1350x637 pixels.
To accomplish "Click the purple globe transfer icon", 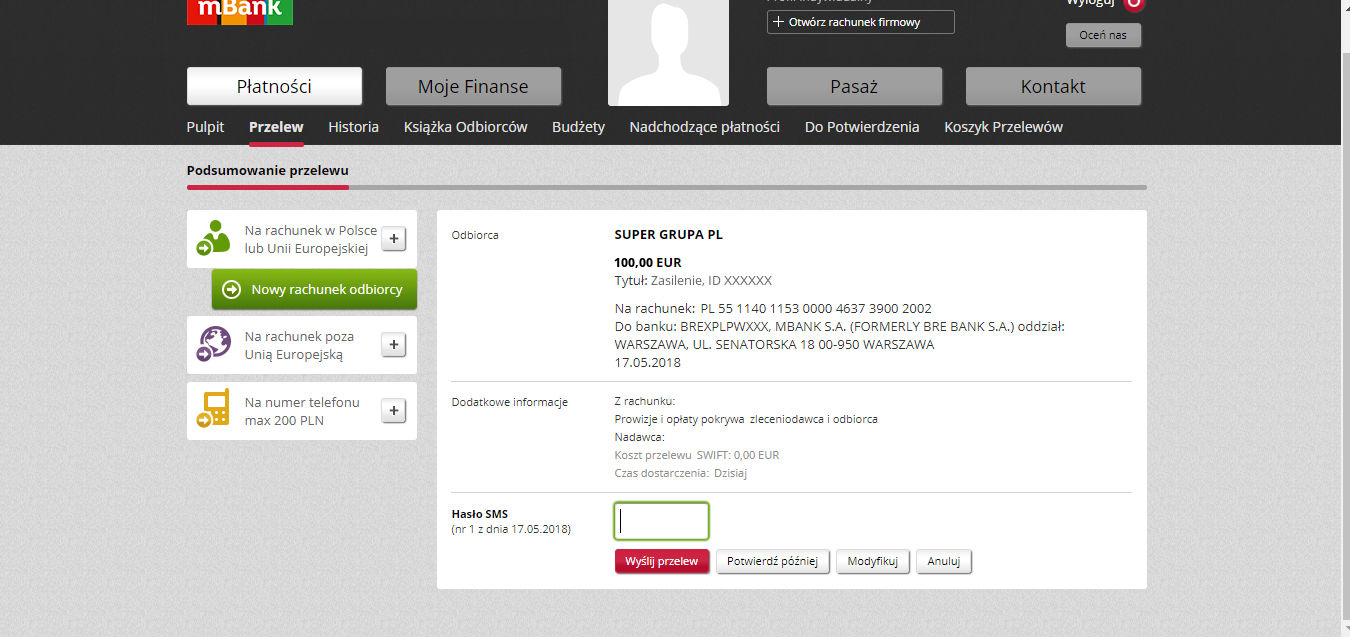I will click(x=214, y=345).
